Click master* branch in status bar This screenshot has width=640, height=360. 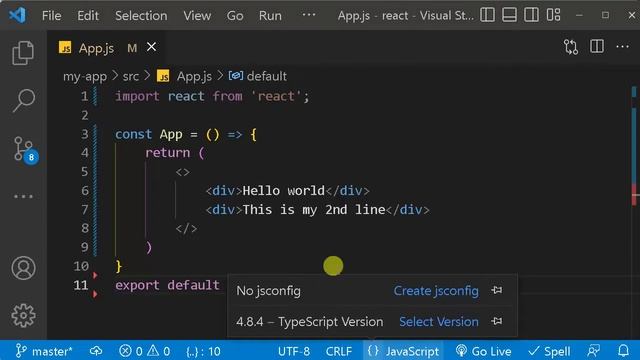[x=44, y=351]
